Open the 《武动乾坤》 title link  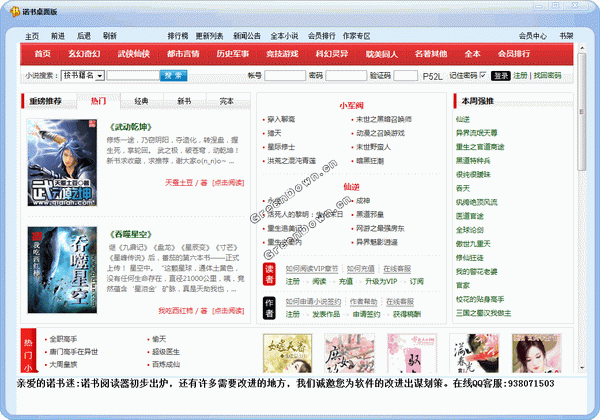[x=131, y=127]
